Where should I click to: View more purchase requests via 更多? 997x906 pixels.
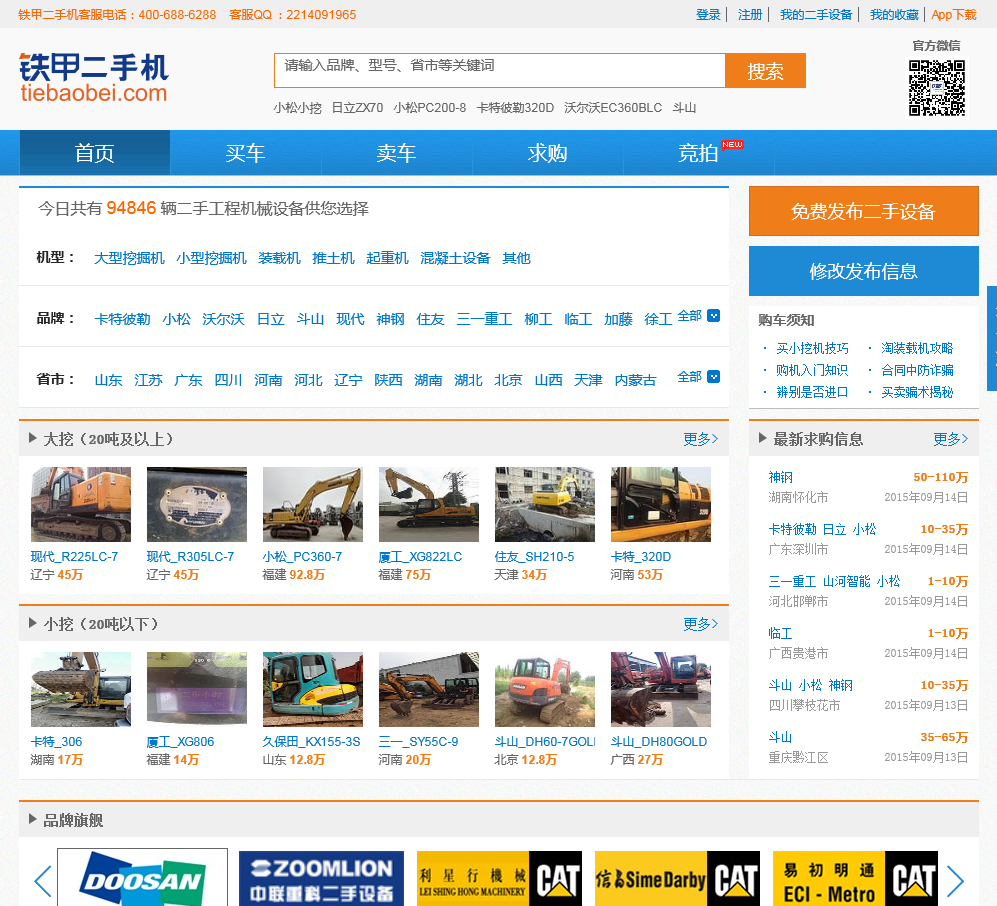coord(951,439)
